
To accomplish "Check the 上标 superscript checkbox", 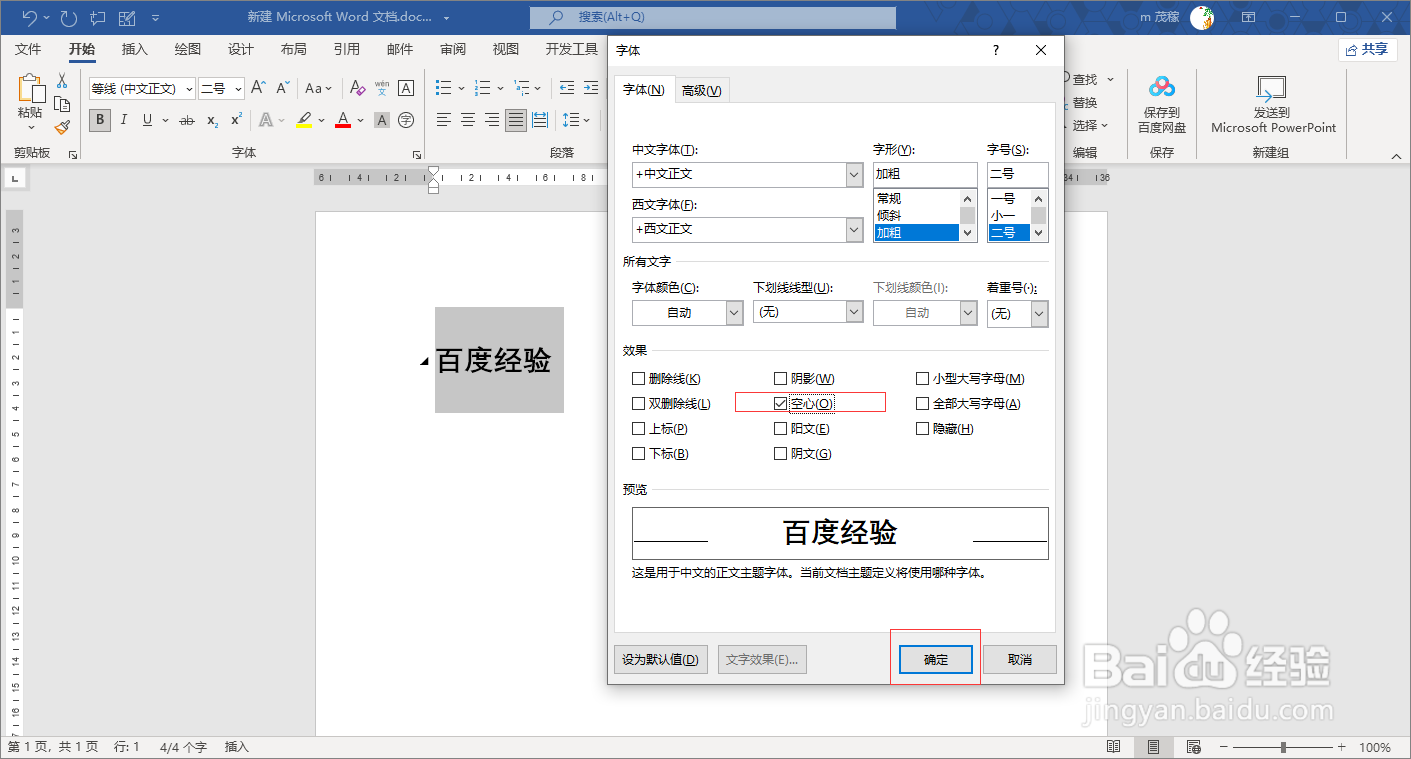I will (x=638, y=429).
